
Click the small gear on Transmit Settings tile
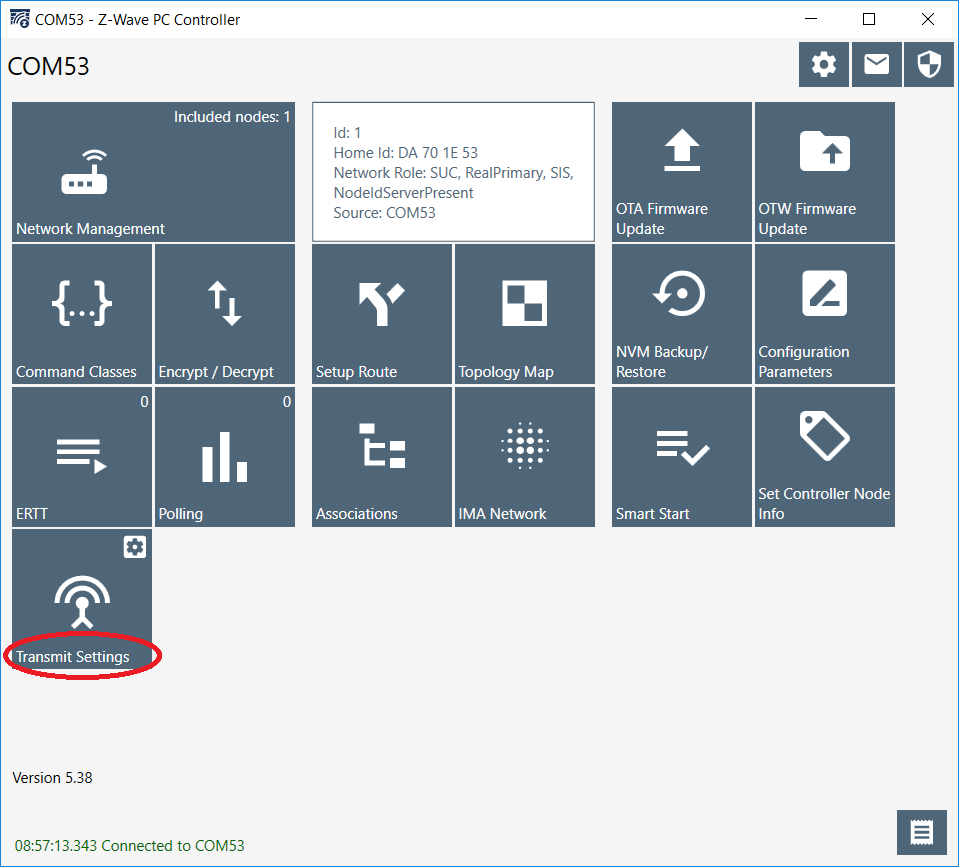135,547
